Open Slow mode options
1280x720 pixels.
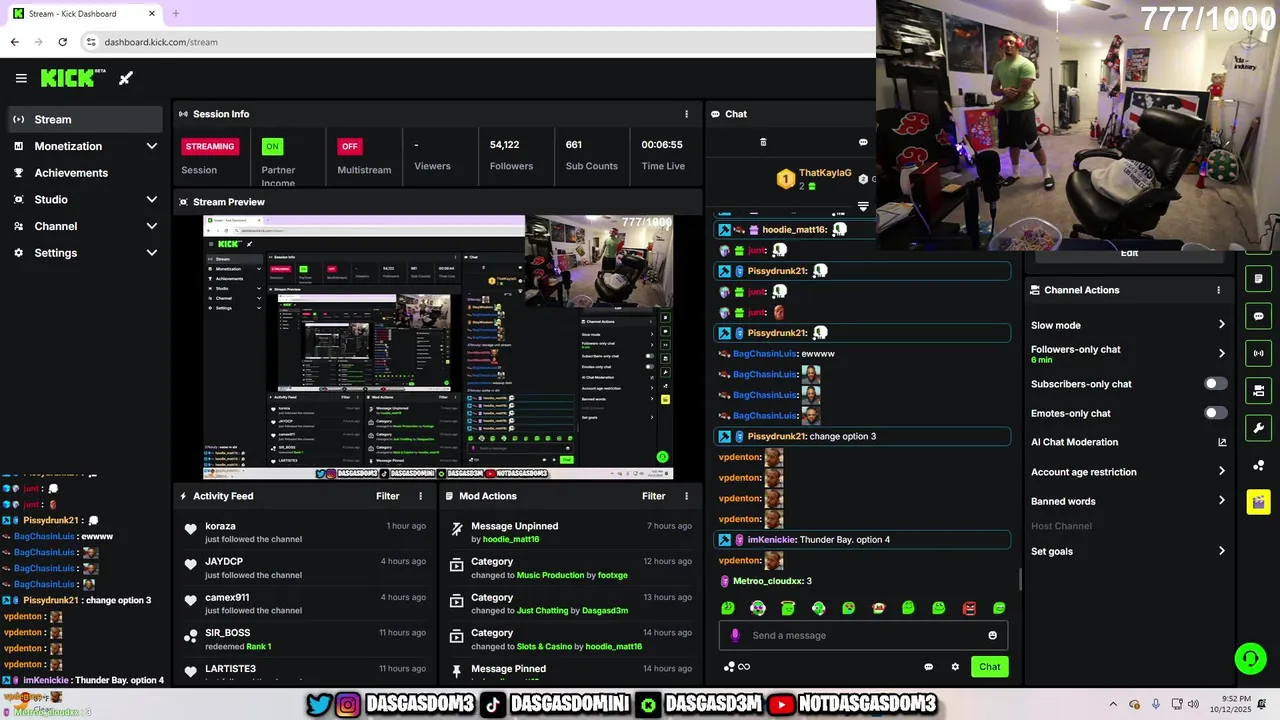tap(1128, 325)
